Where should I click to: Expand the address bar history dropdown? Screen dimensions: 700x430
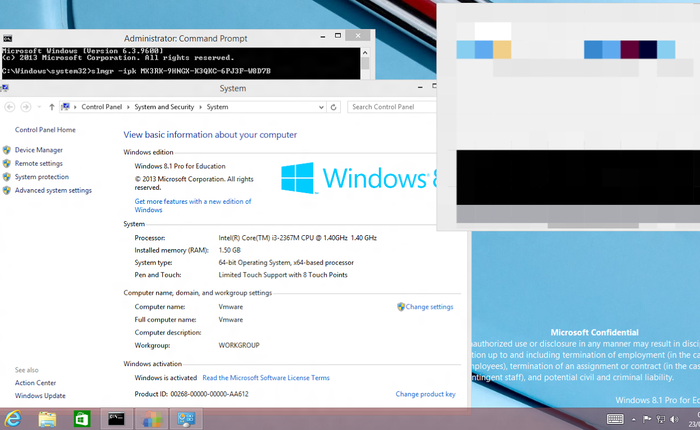pos(321,107)
